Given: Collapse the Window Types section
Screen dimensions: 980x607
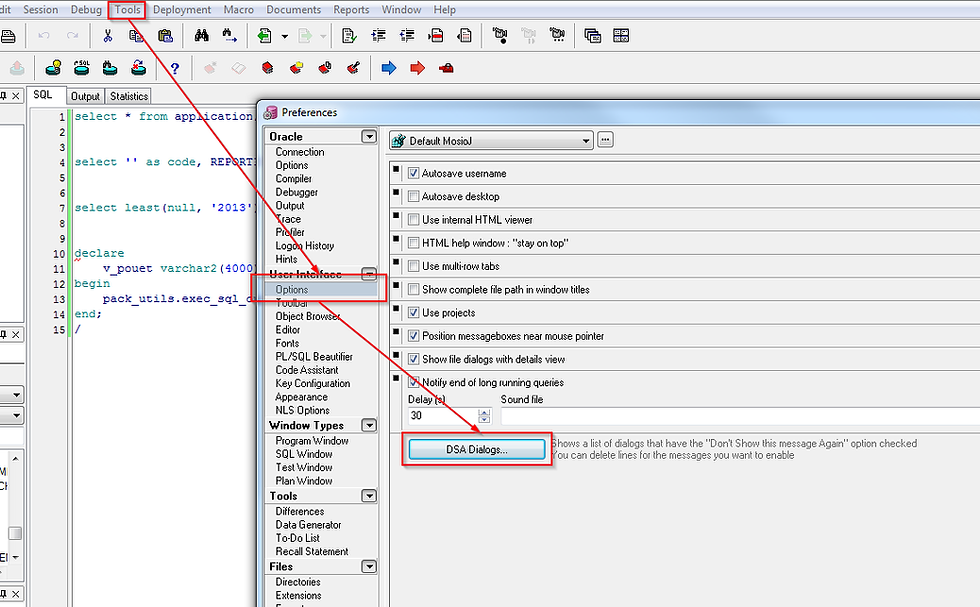Looking at the screenshot, I should click(x=369, y=425).
